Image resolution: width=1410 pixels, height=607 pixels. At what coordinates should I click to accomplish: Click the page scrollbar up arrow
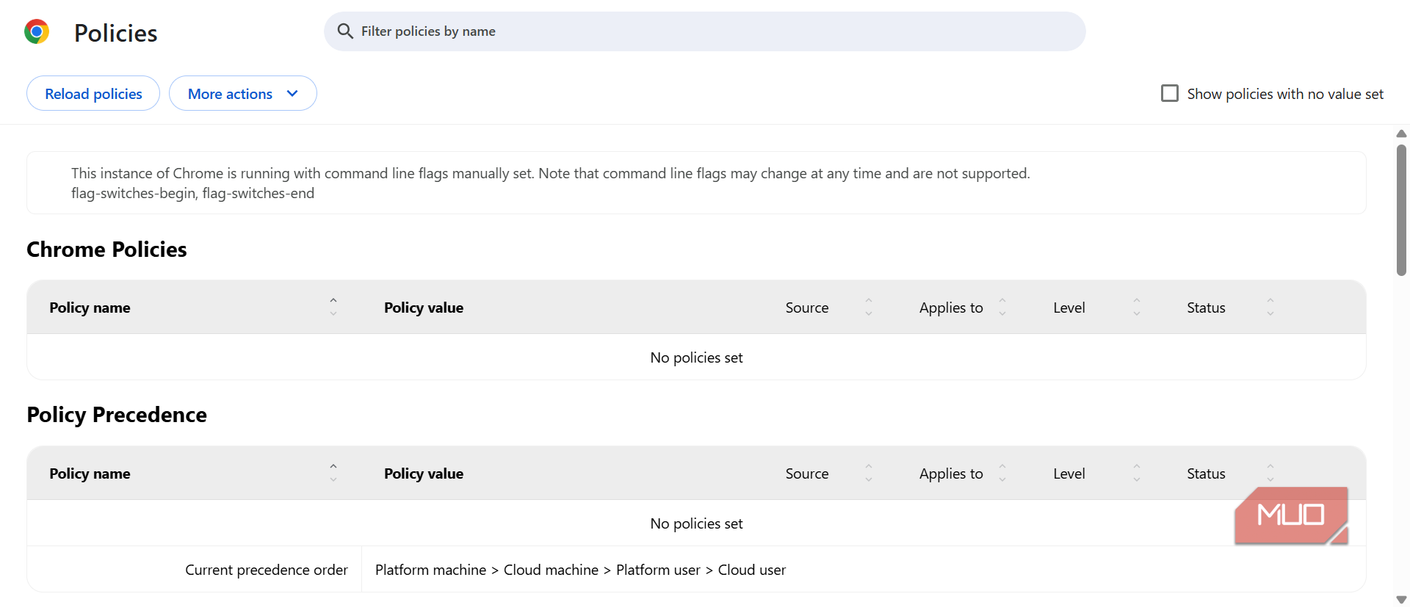click(x=1401, y=134)
